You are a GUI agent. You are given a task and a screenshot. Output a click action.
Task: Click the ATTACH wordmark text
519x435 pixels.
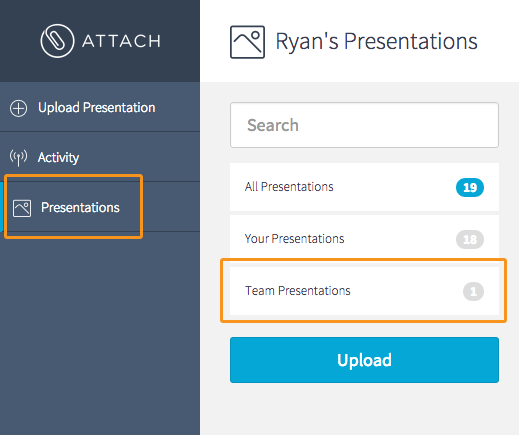click(121, 41)
